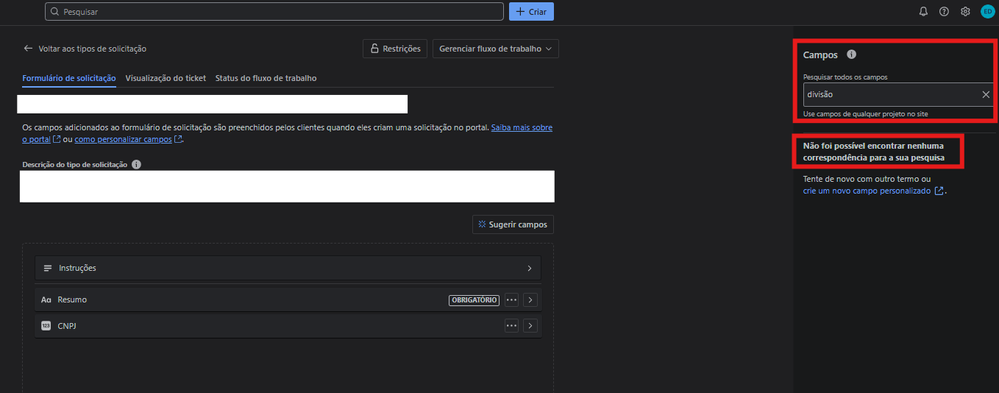Click the OBRIGATÓRIO badge on Resumo
This screenshot has height=393, width=999.
(x=474, y=300)
